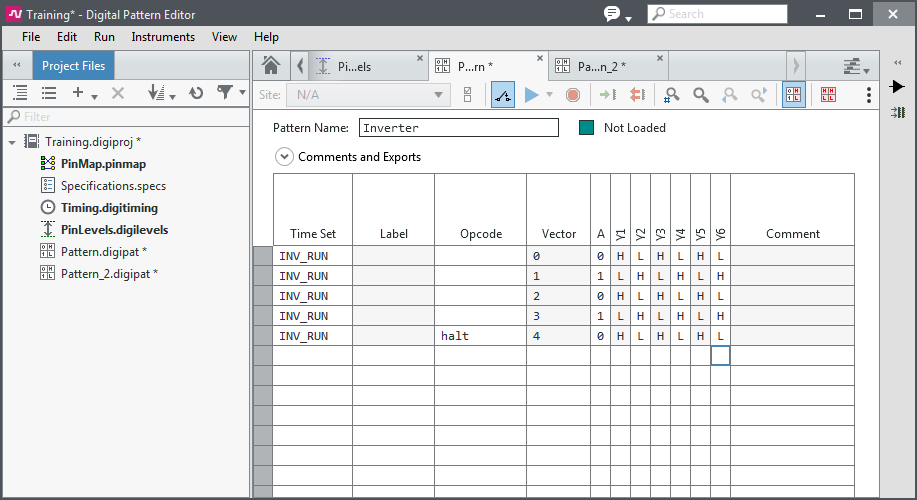The height and width of the screenshot is (500, 917).
Task: Click the find vector magnifier icon with hash
Action: [671, 95]
